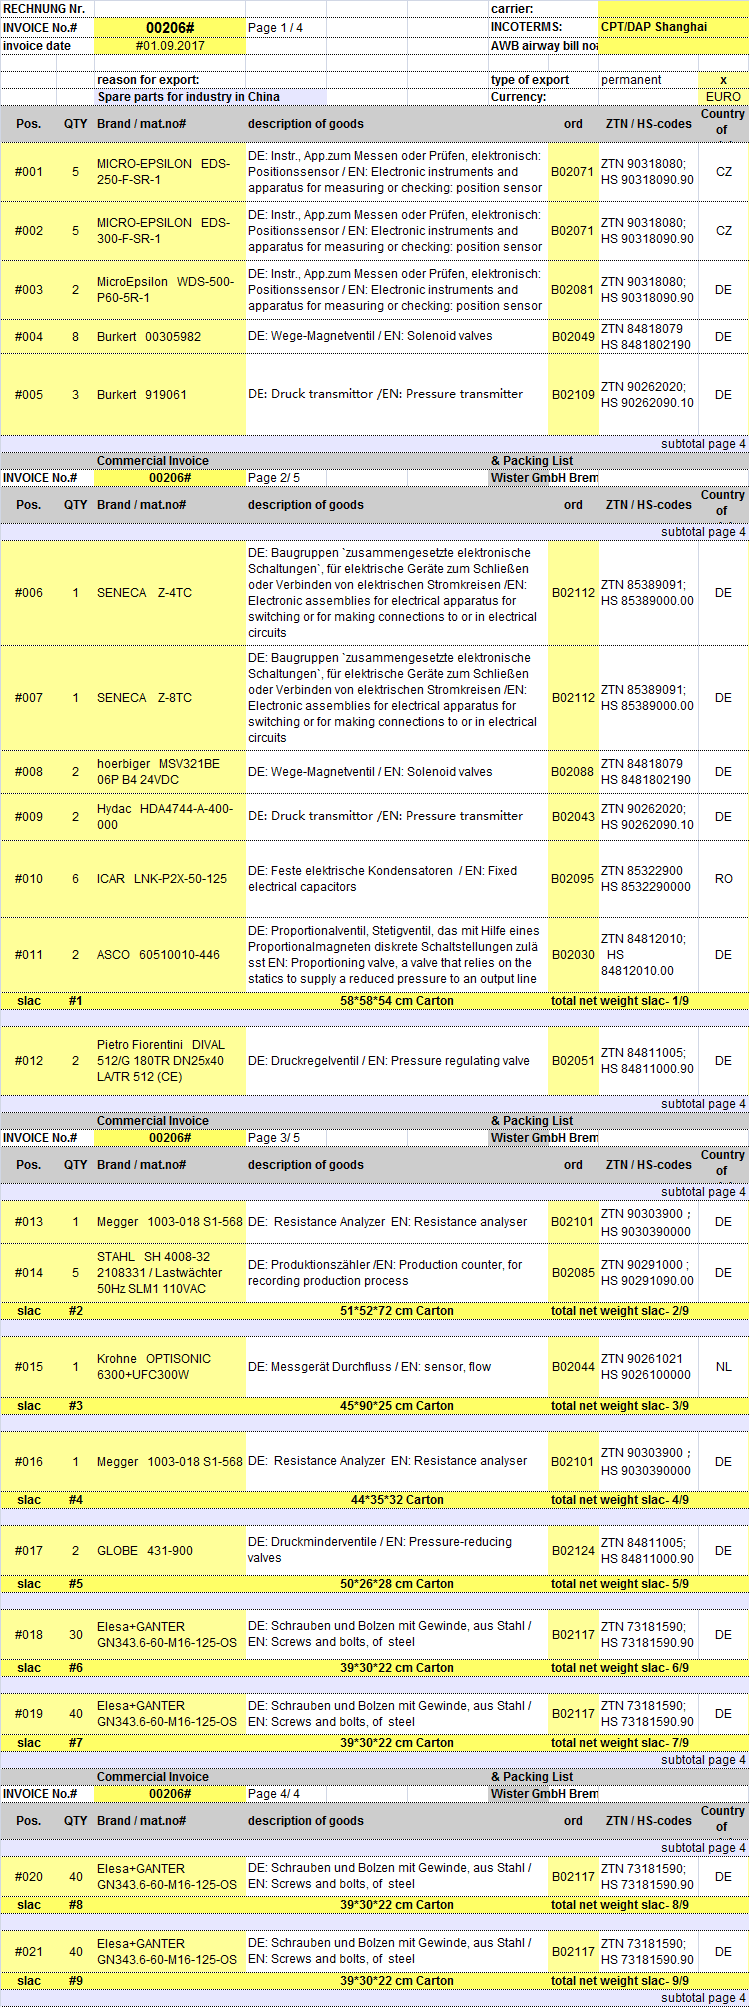
Task: Select 'MICRO-EPSILON EDS-300-F-SR-1' material cell
Action: tap(170, 231)
